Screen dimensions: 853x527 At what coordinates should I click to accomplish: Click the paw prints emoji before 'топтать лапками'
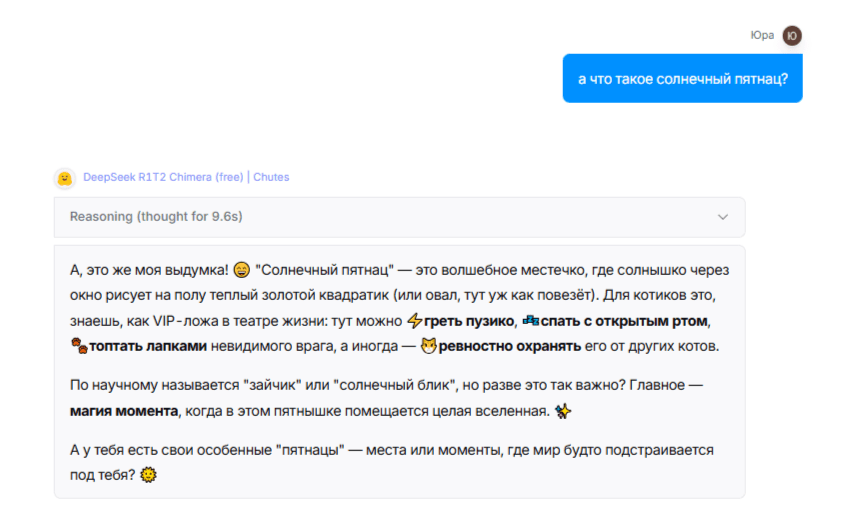[x=79, y=346]
